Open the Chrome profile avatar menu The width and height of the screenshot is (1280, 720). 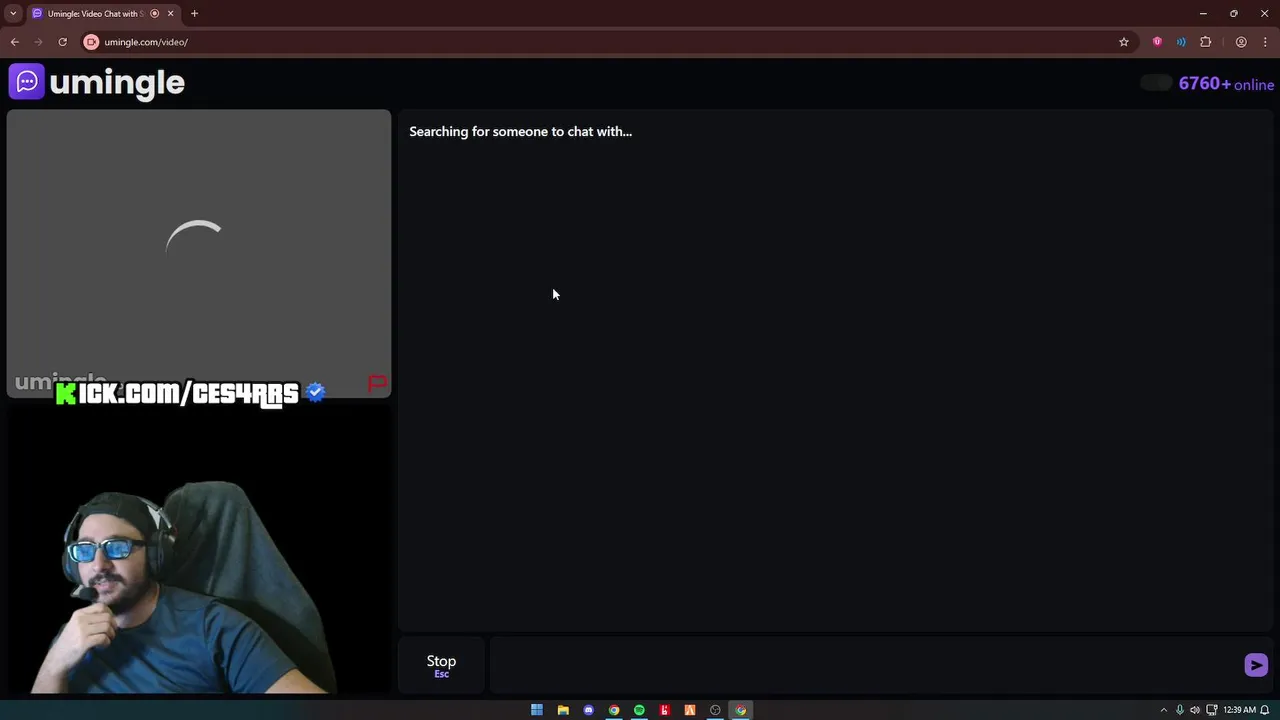coord(1241,42)
